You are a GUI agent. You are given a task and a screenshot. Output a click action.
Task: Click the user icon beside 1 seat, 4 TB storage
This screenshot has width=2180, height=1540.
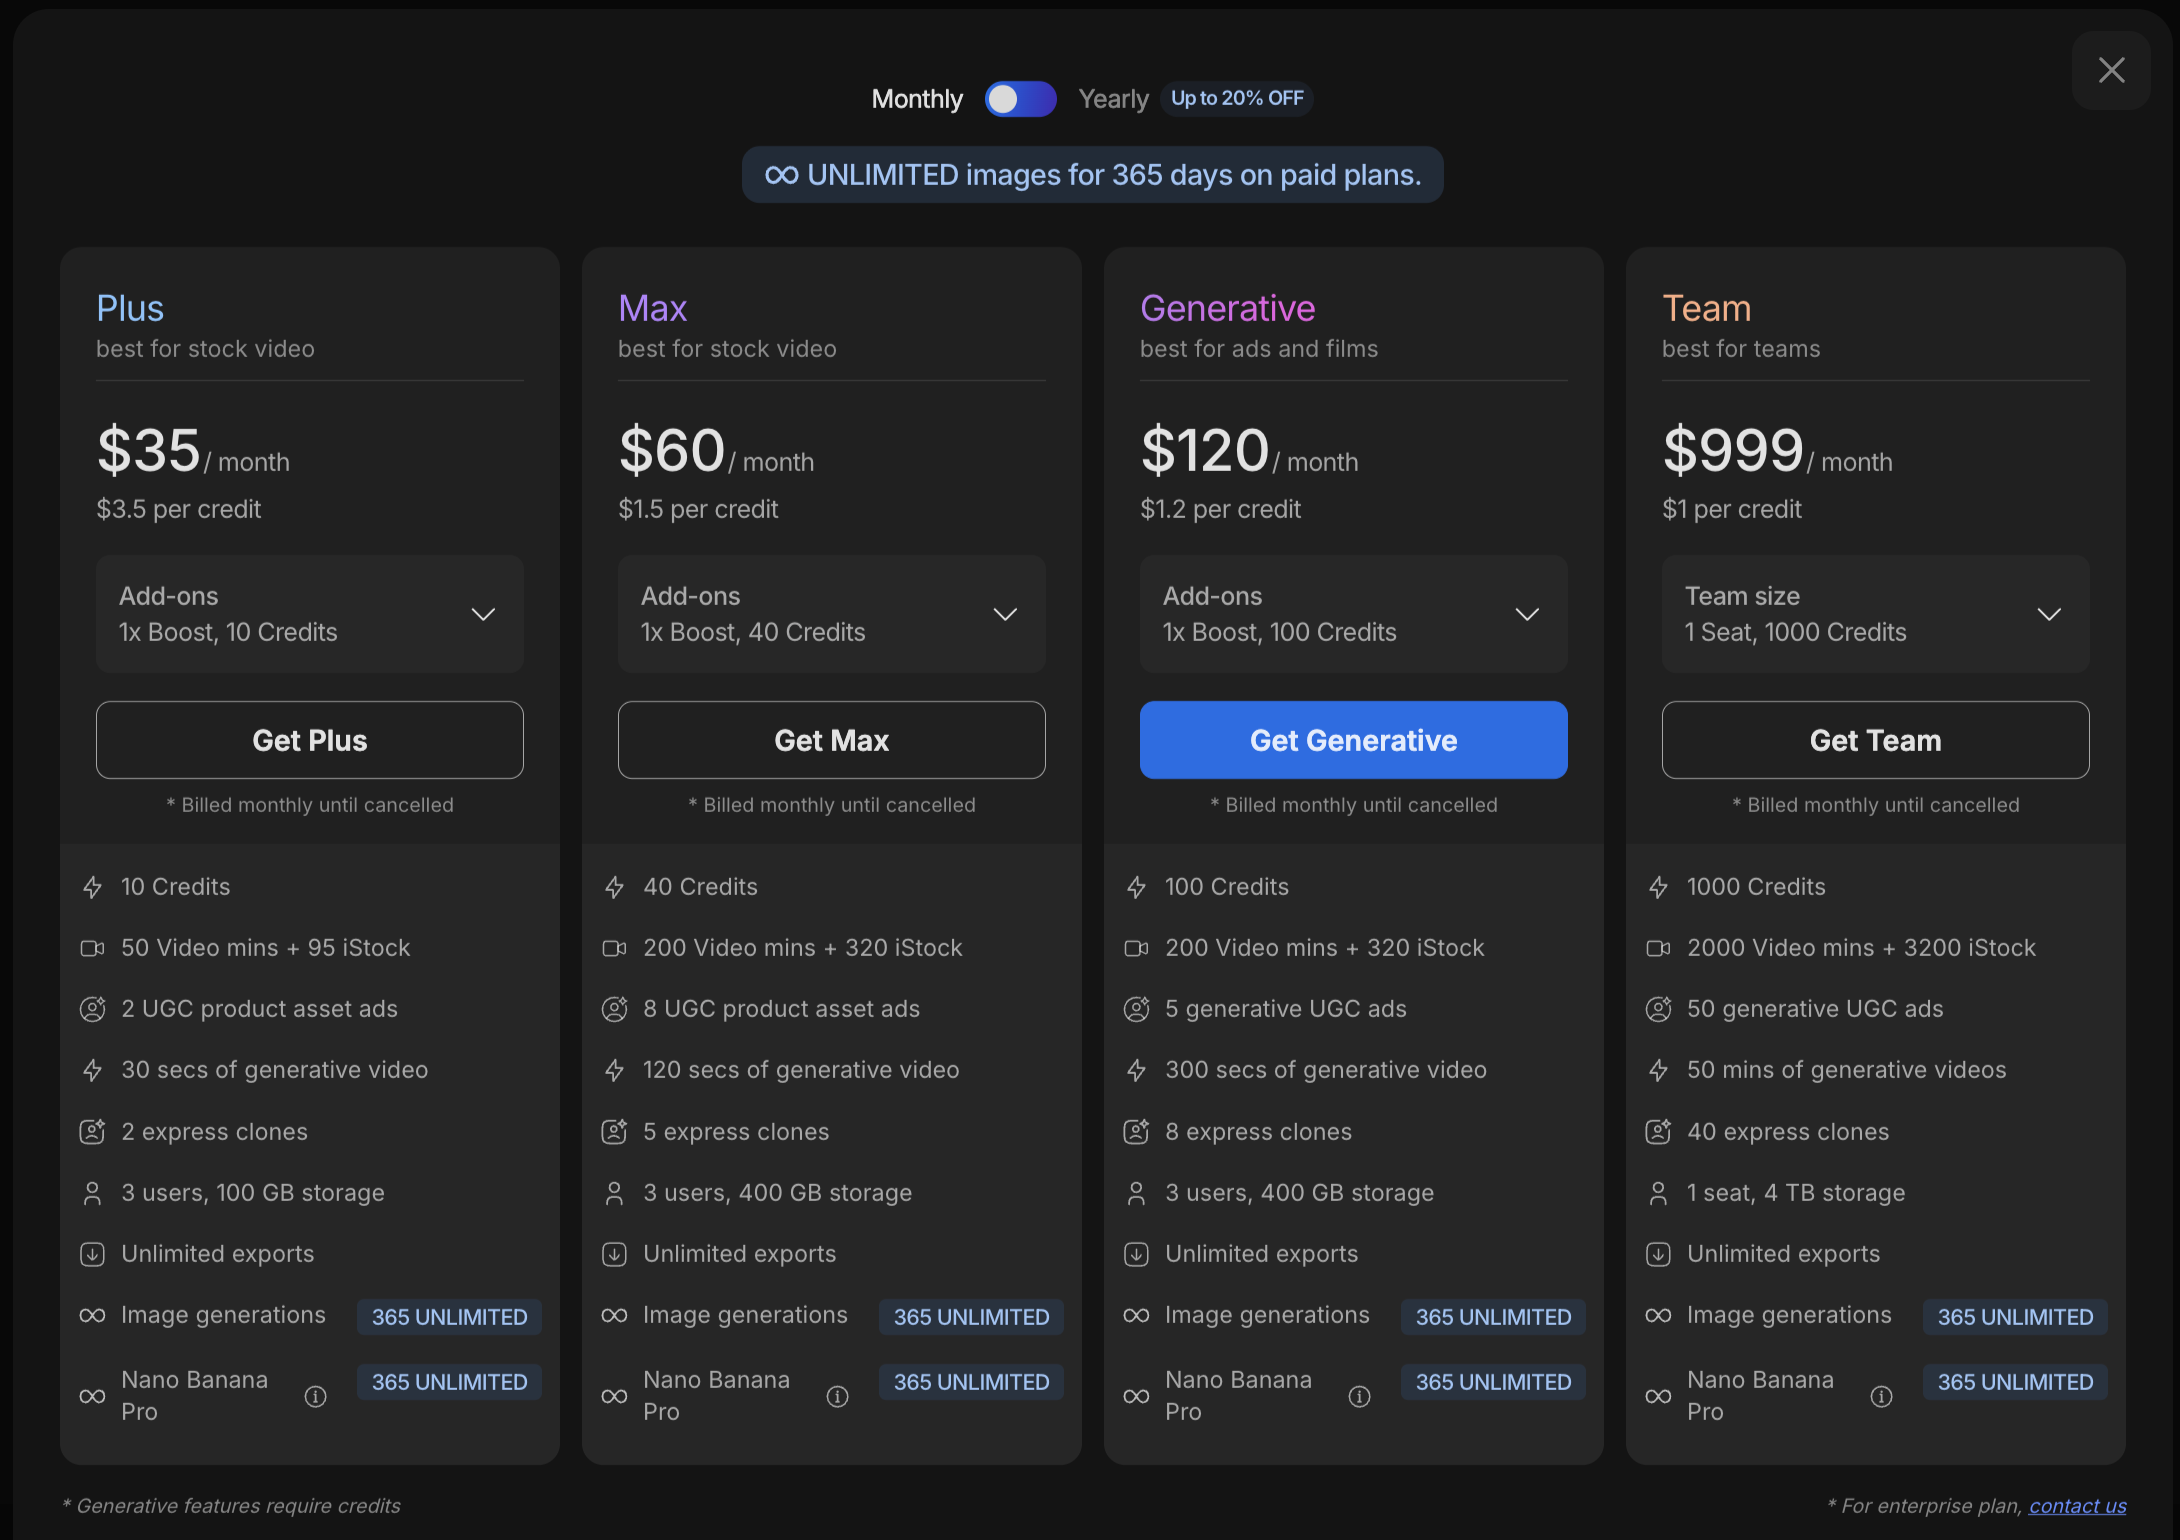pyautogui.click(x=1658, y=1193)
